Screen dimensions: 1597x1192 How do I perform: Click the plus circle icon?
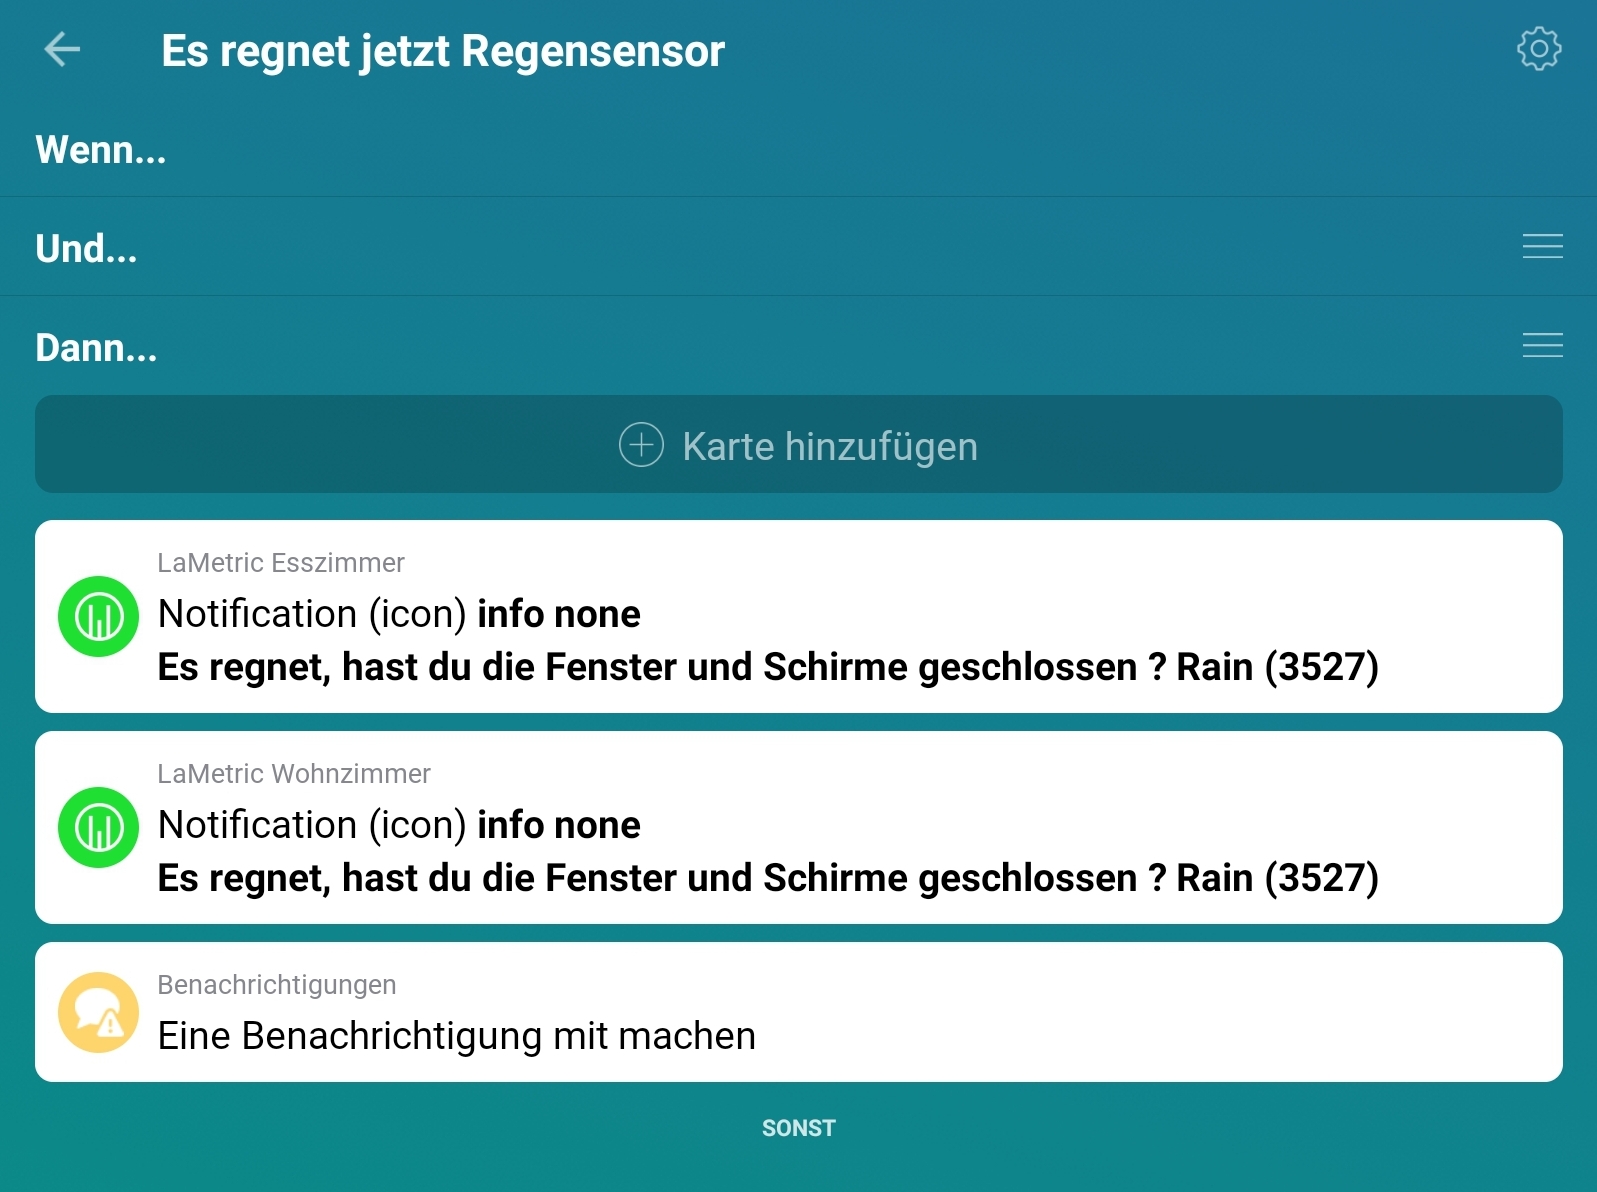(x=641, y=445)
